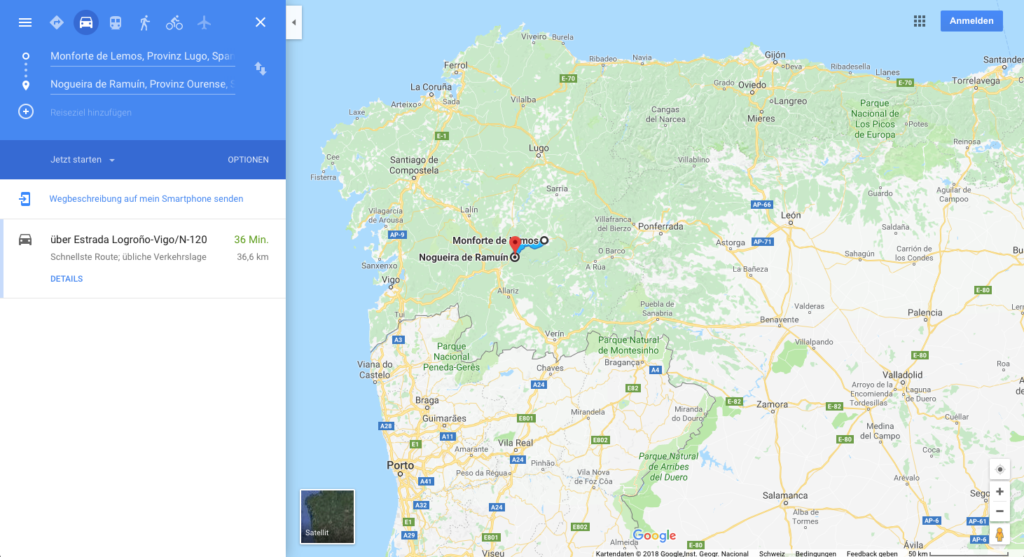This screenshot has height=557, width=1024.
Task: Activate the driving mode car icon
Action: coord(86,22)
